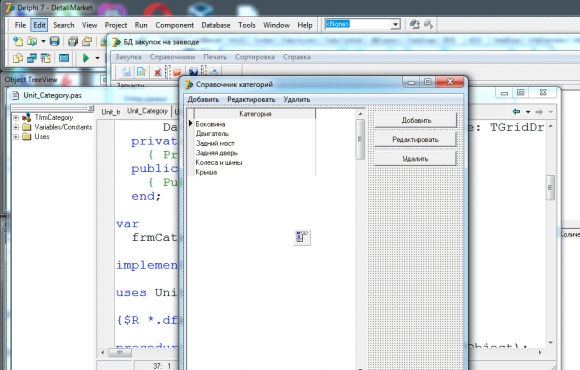This screenshot has width=580, height=370.
Task: Click the New Items icon in Delphi toolbar
Action: click(18, 41)
